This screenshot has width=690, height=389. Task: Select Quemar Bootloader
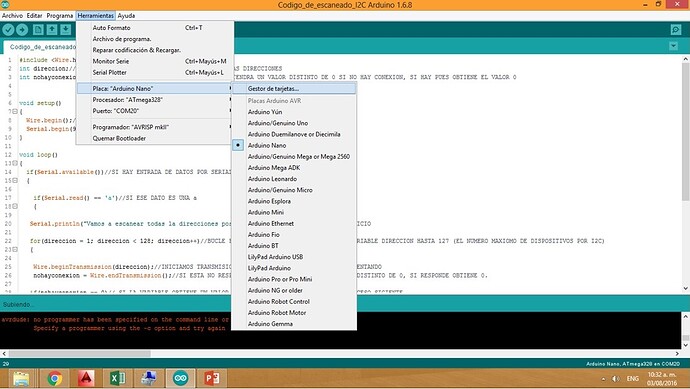tap(155, 138)
